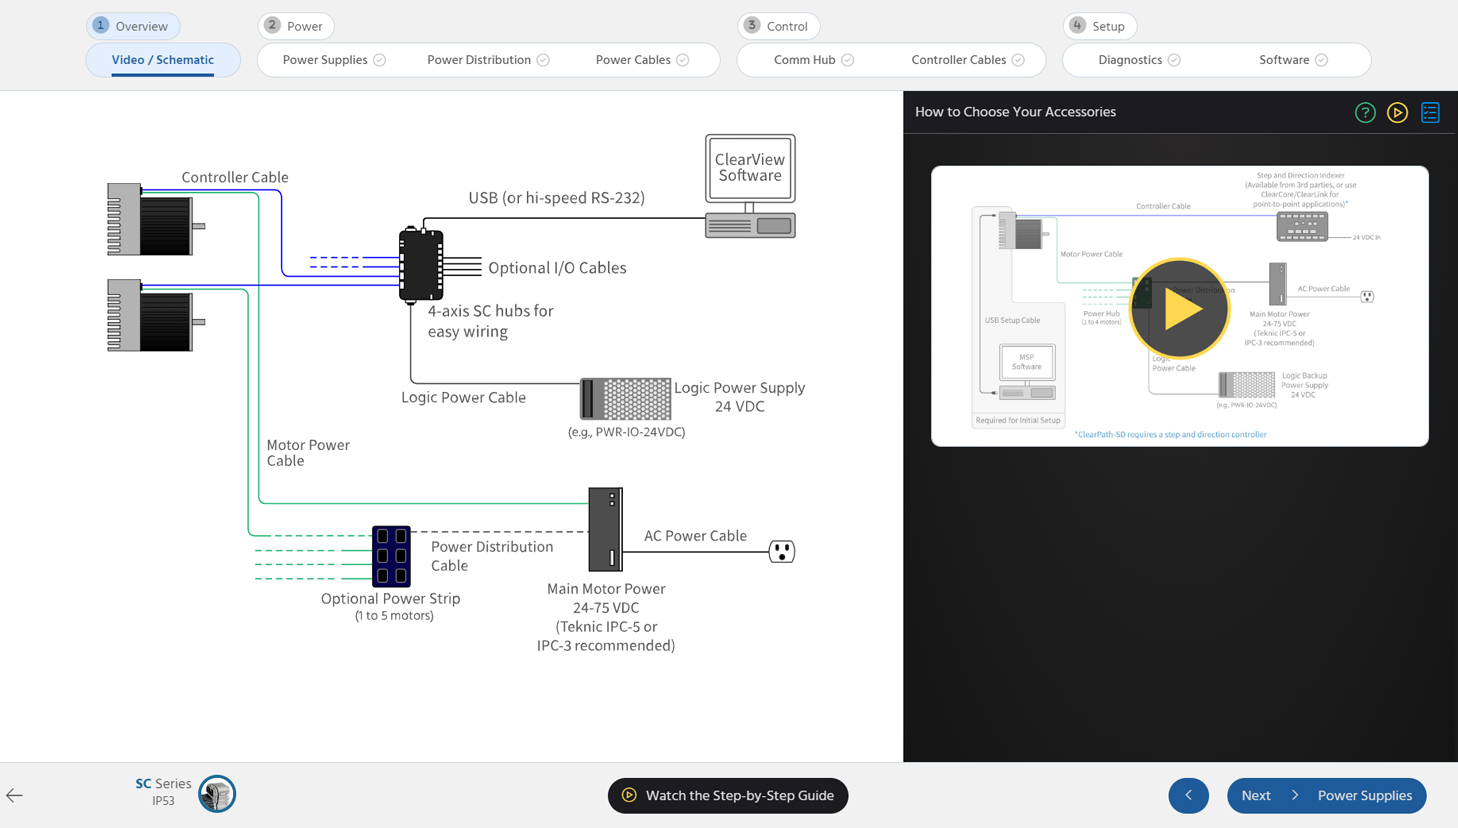Click the back arrow at bottom left
The height and width of the screenshot is (828, 1458).
click(x=14, y=796)
